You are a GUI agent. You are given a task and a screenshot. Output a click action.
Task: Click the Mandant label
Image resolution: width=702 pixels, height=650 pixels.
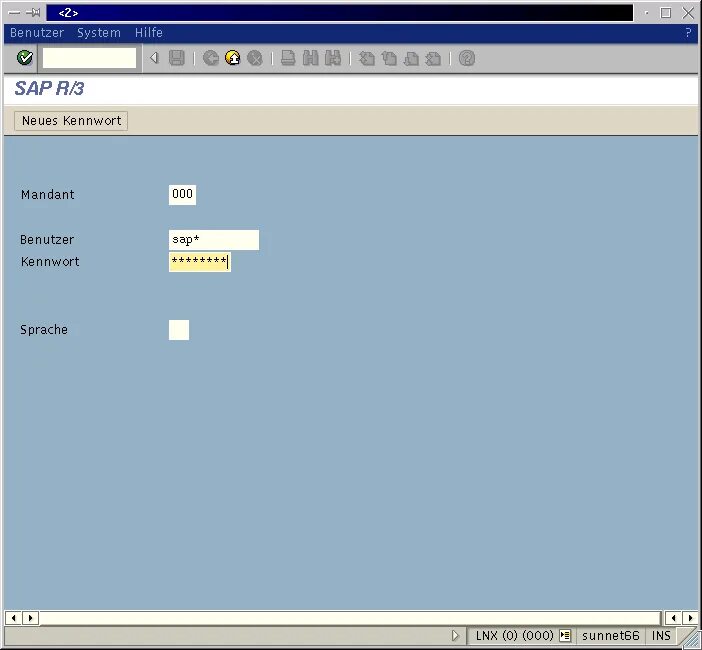pyautogui.click(x=47, y=195)
